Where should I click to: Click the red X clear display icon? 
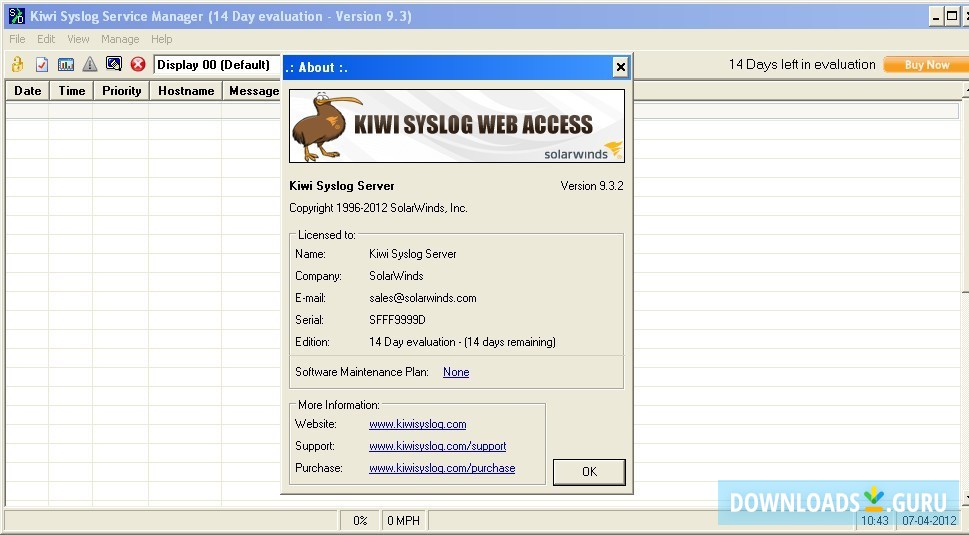tap(138, 64)
